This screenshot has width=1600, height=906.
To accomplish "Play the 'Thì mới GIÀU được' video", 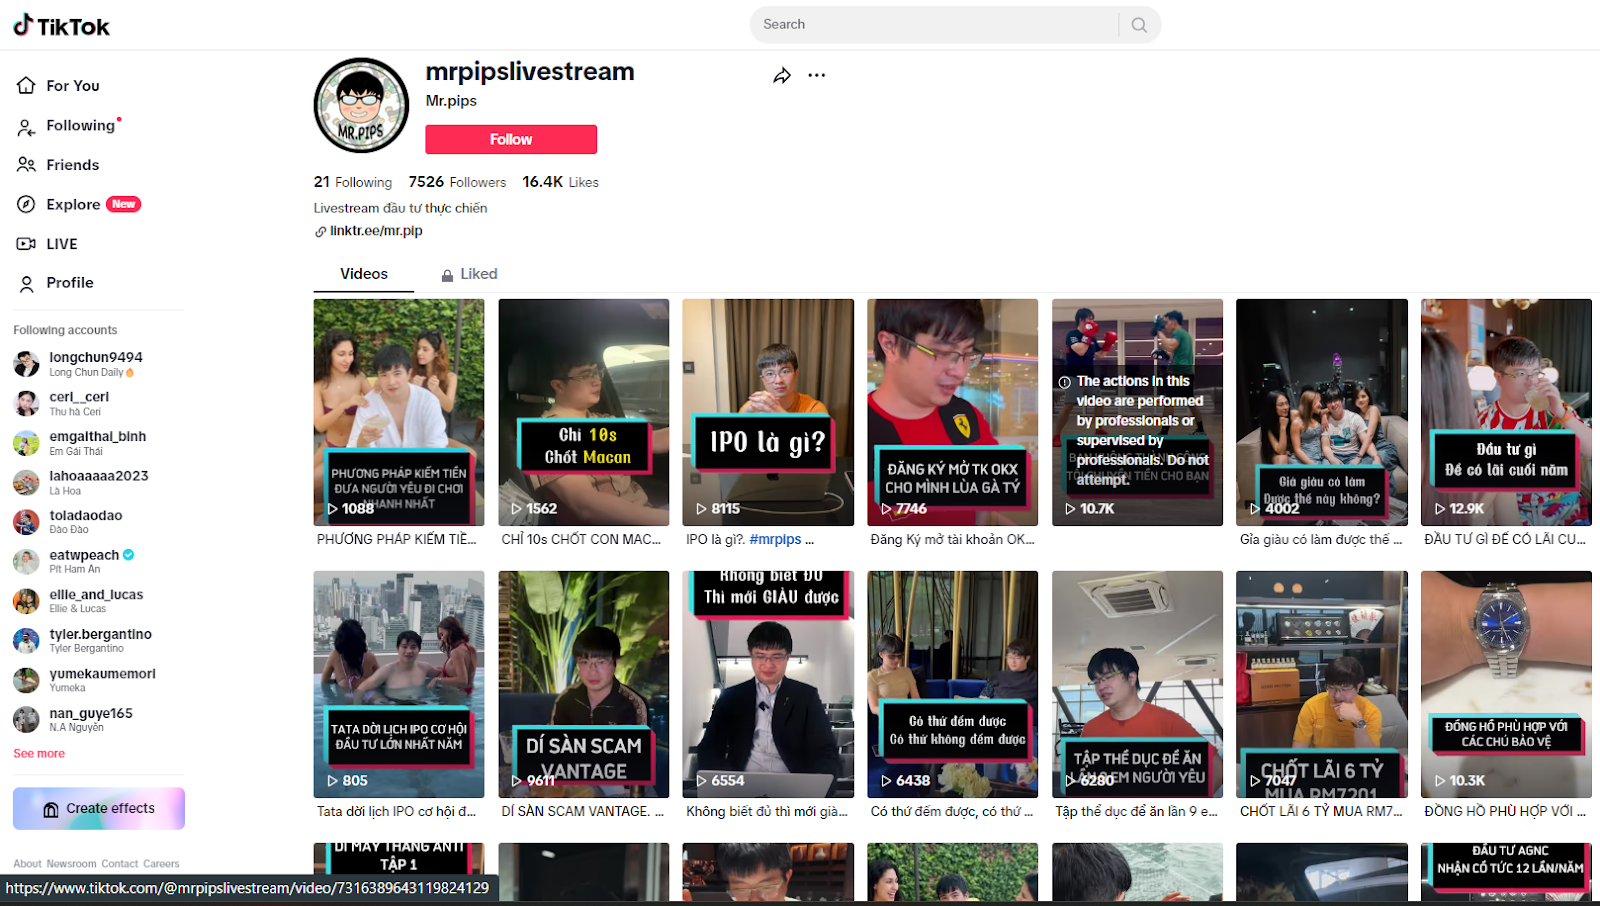I will tap(768, 684).
